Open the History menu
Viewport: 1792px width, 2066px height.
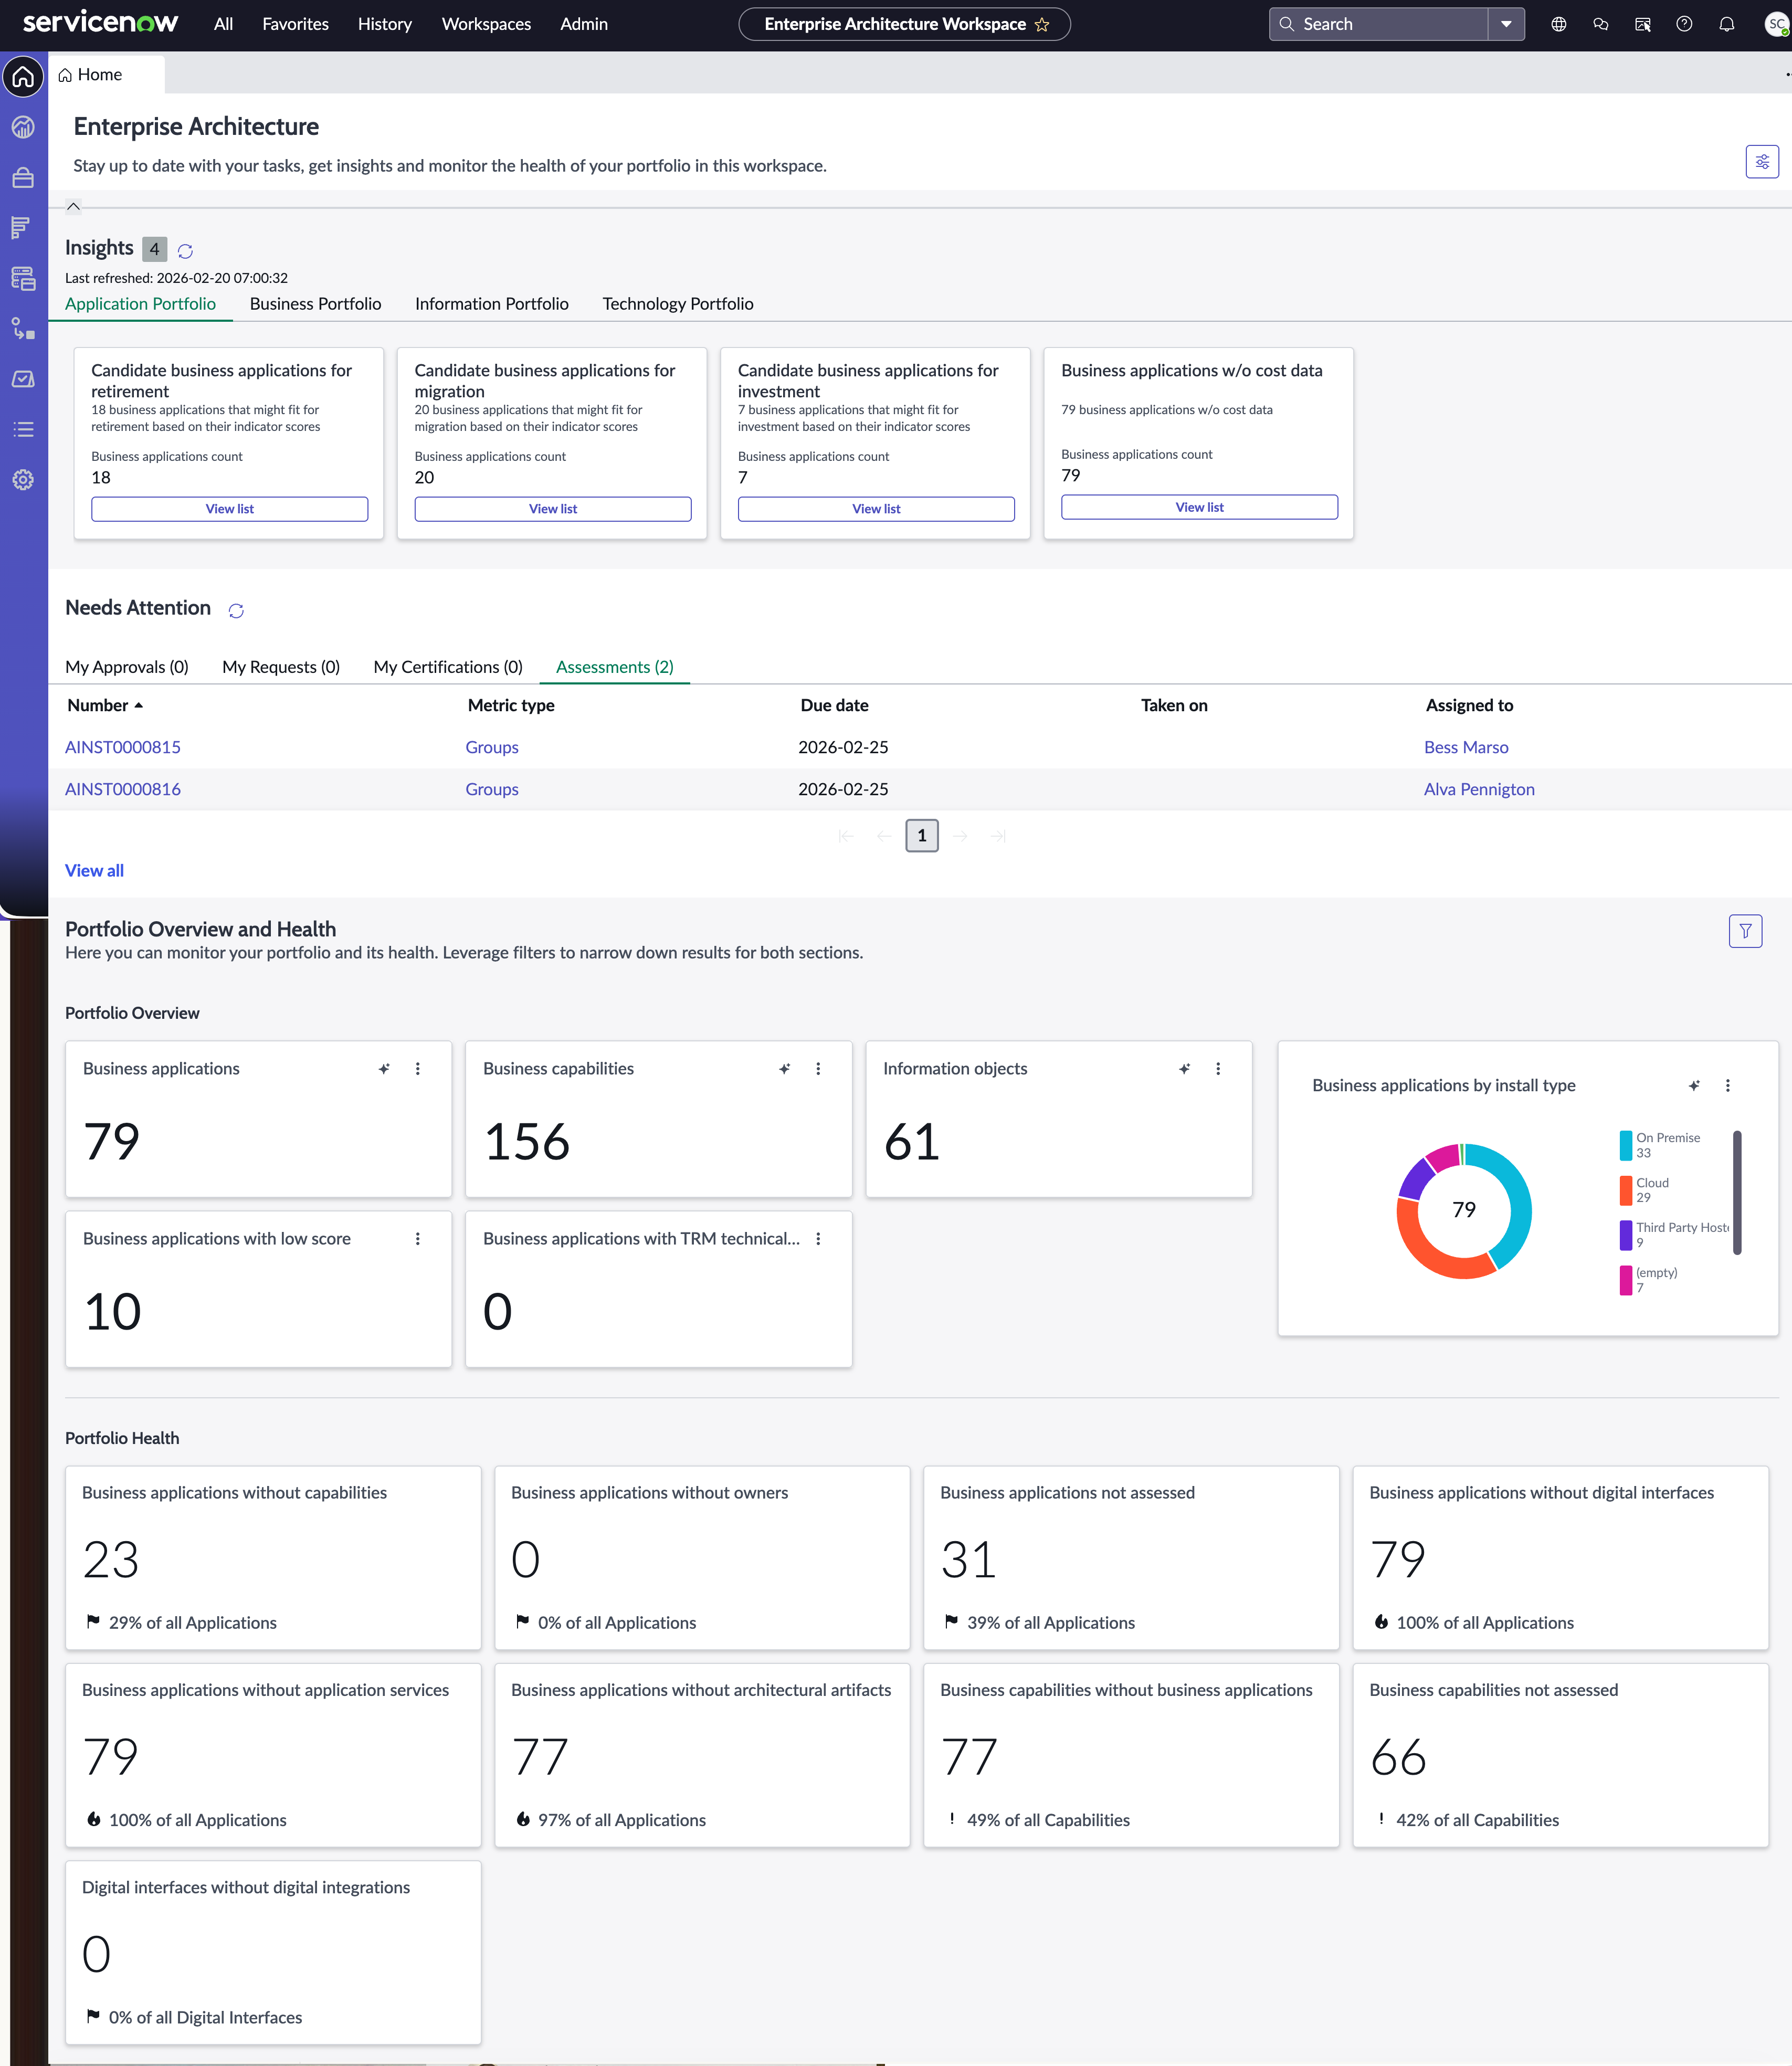coord(384,24)
